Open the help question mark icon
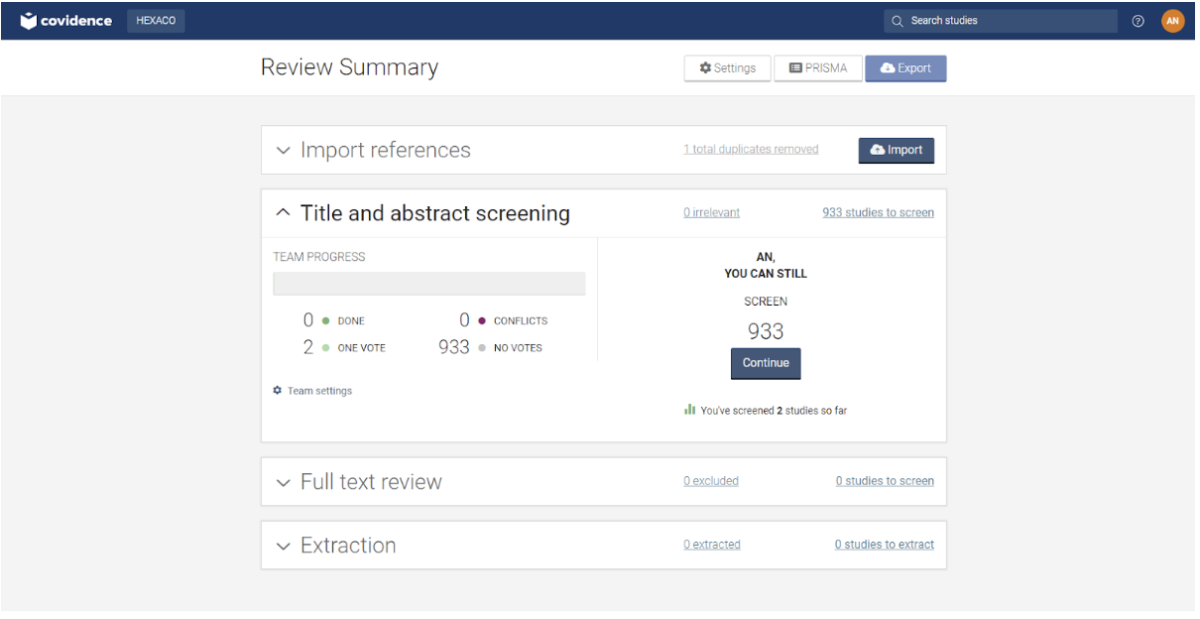 [x=1138, y=21]
